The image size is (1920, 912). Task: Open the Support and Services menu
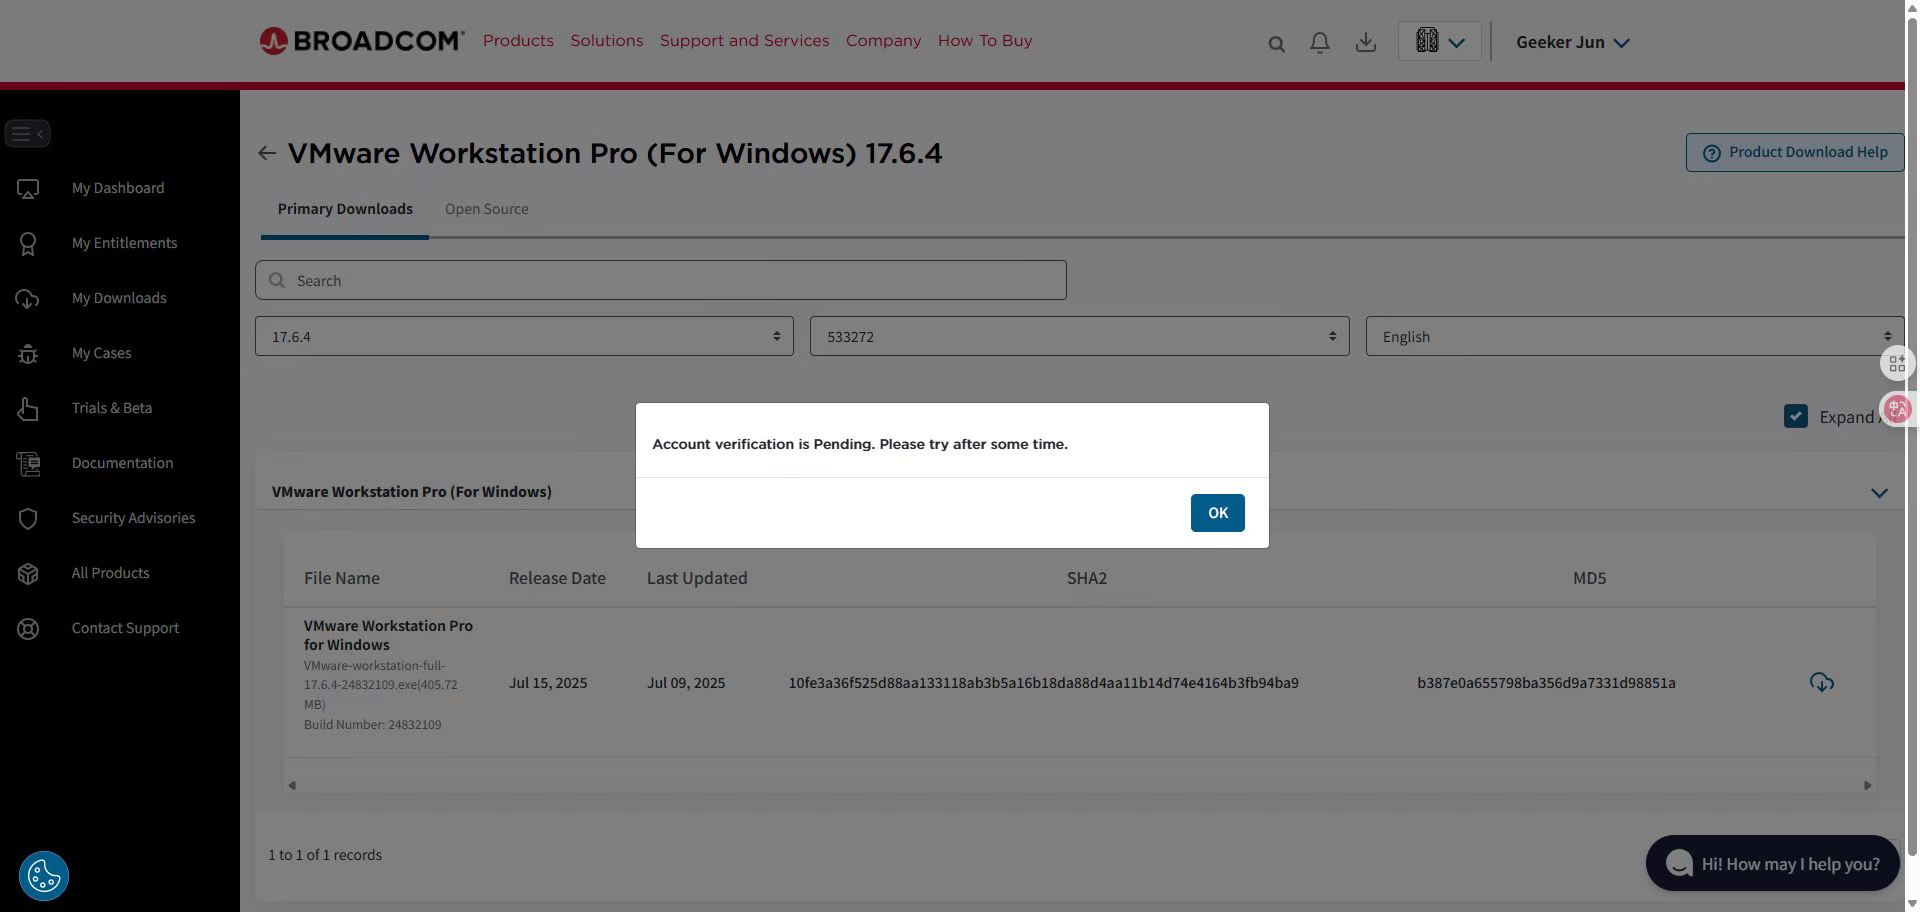point(744,41)
